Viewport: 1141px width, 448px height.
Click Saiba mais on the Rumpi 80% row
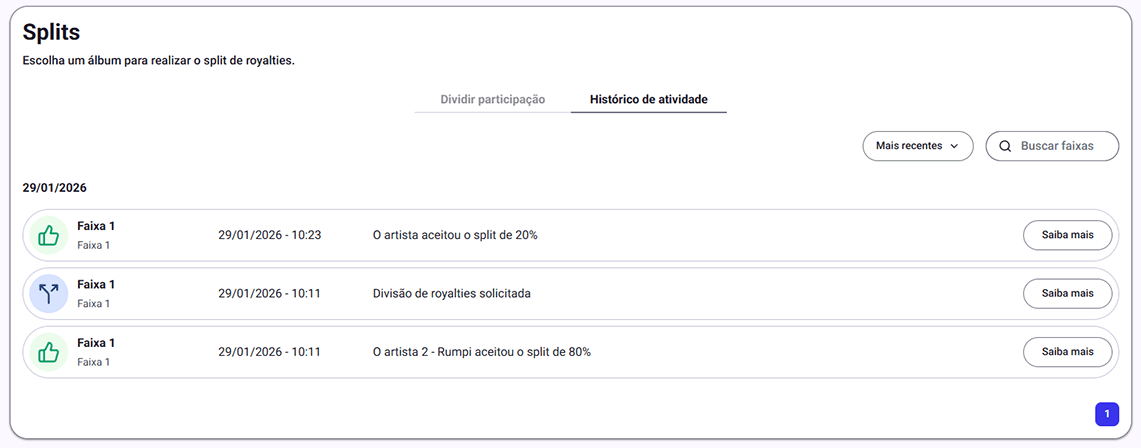click(1067, 352)
